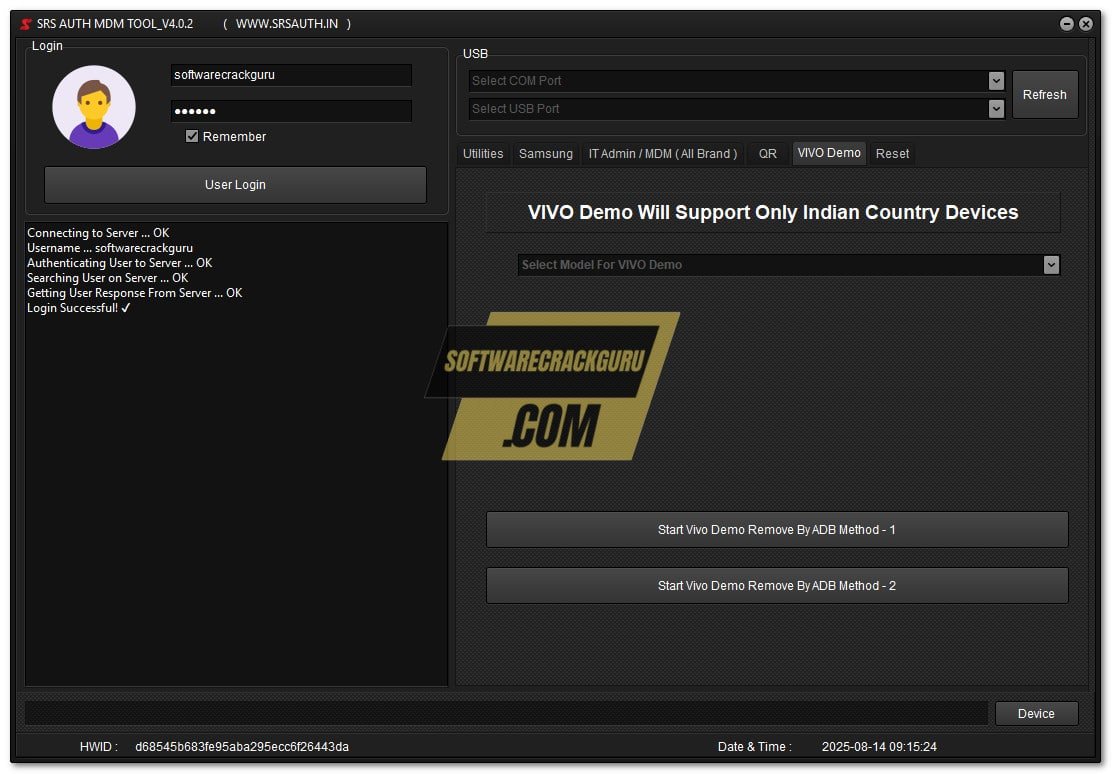
Task: Open the Samsung tab
Action: tap(545, 154)
